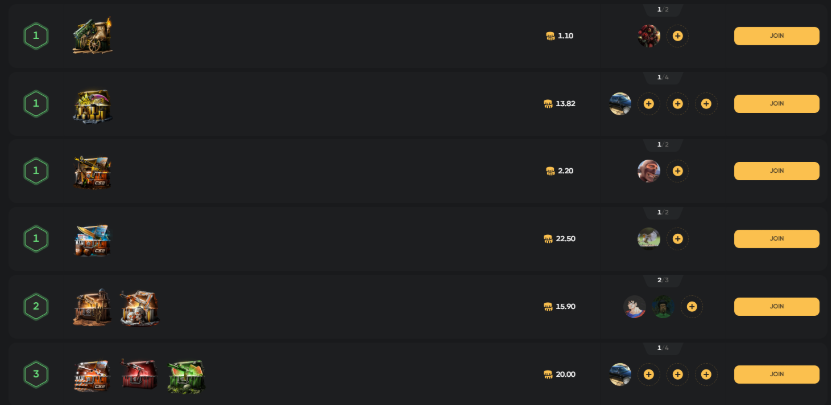Click the red chest case in the 20.00 row

pyautogui.click(x=139, y=374)
